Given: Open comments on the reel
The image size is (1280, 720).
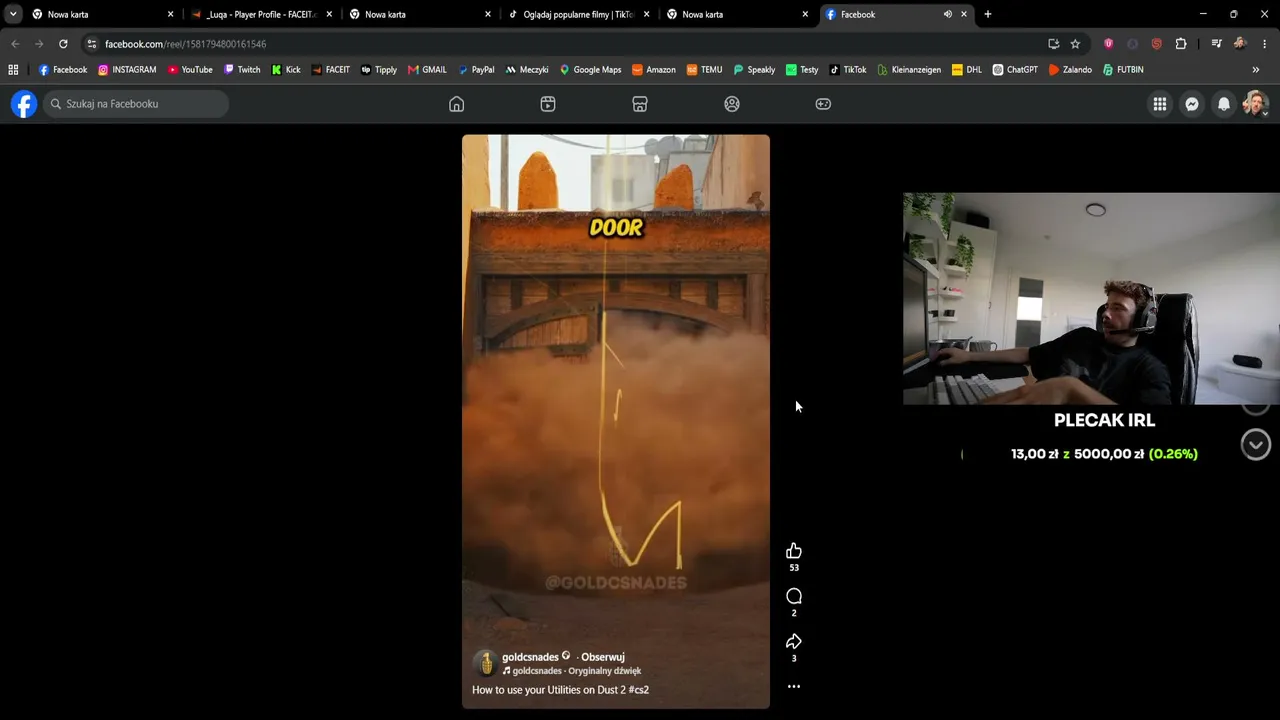Looking at the screenshot, I should coord(794,596).
